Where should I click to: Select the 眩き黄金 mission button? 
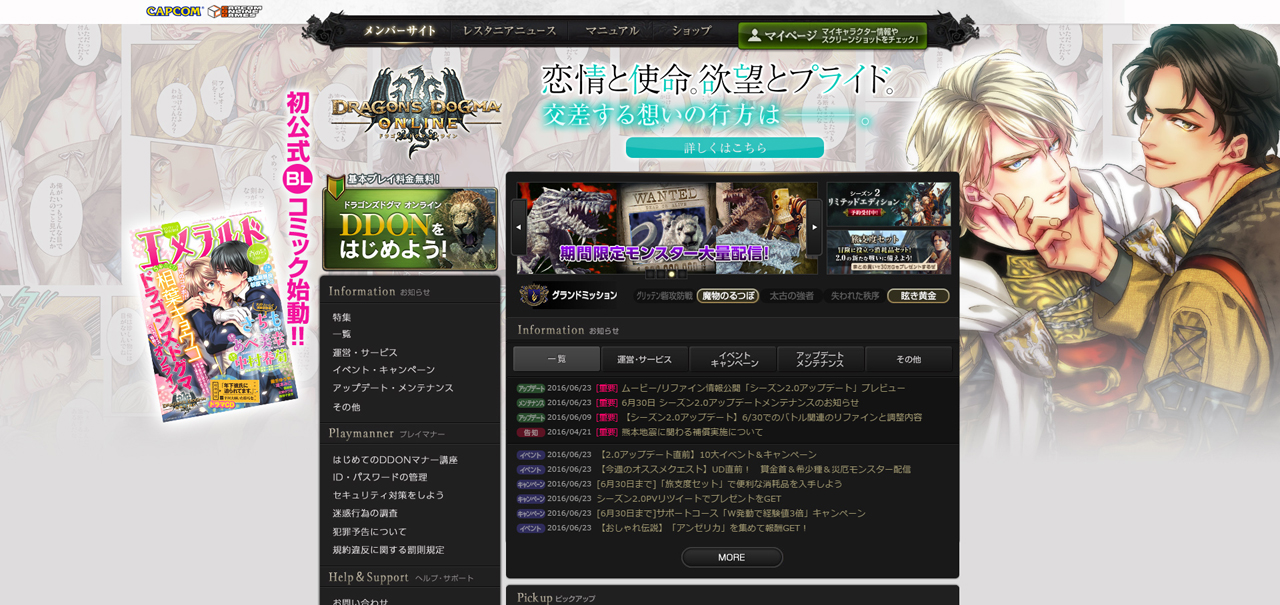point(918,296)
